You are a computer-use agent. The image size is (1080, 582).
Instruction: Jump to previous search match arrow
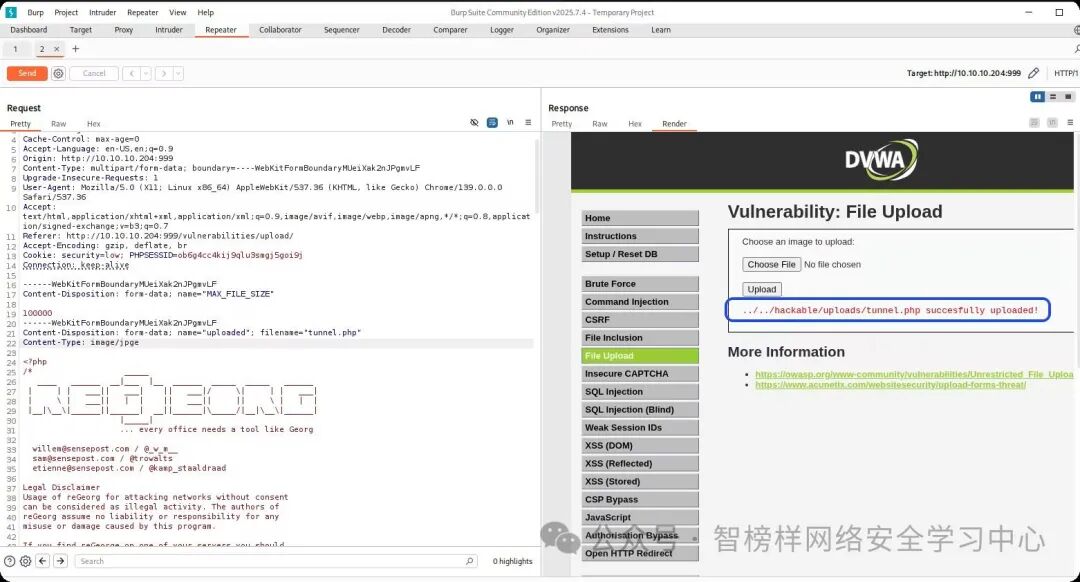[x=43, y=561]
